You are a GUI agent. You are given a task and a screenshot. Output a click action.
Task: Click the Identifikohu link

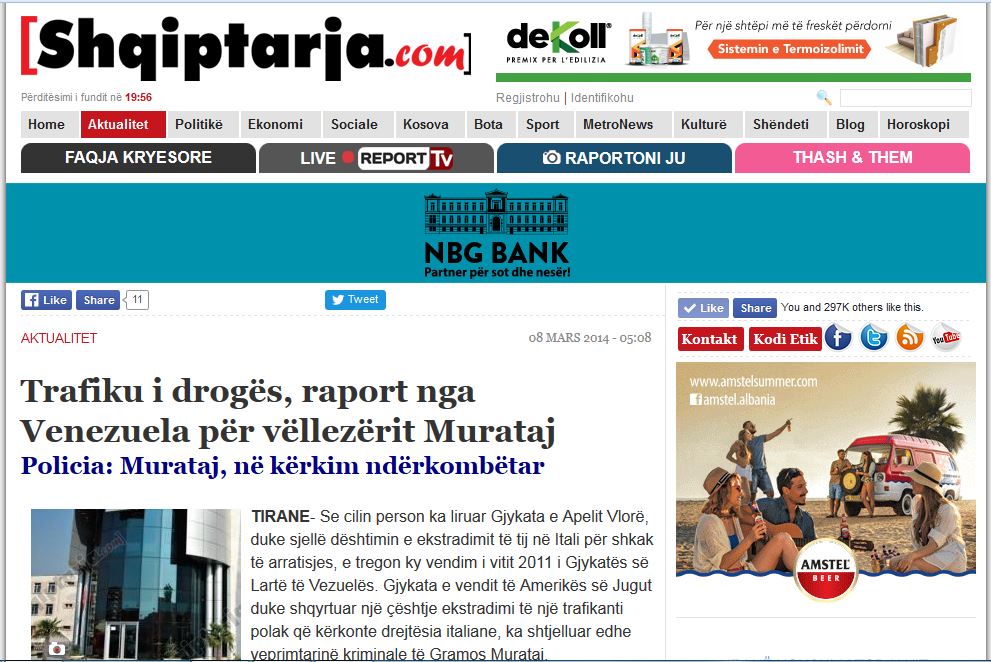click(x=602, y=98)
